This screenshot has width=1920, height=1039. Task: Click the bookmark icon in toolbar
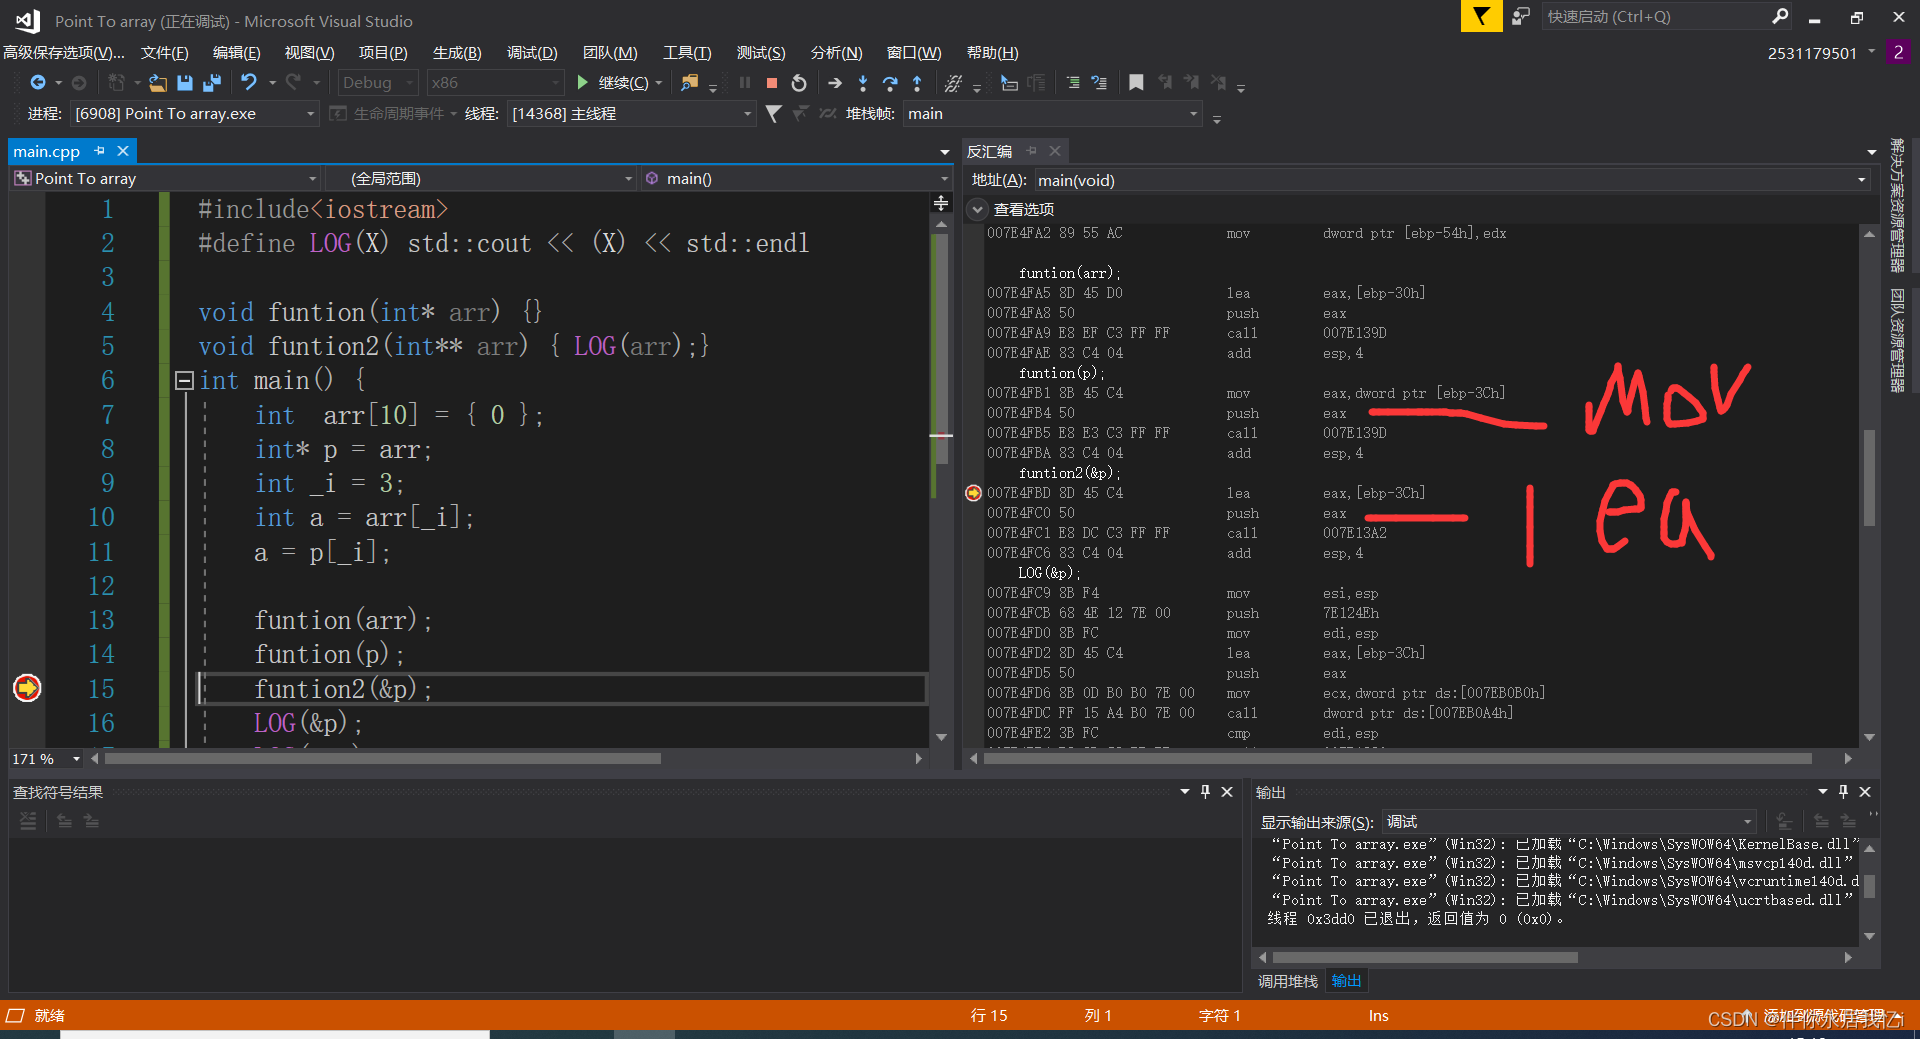click(x=1136, y=83)
